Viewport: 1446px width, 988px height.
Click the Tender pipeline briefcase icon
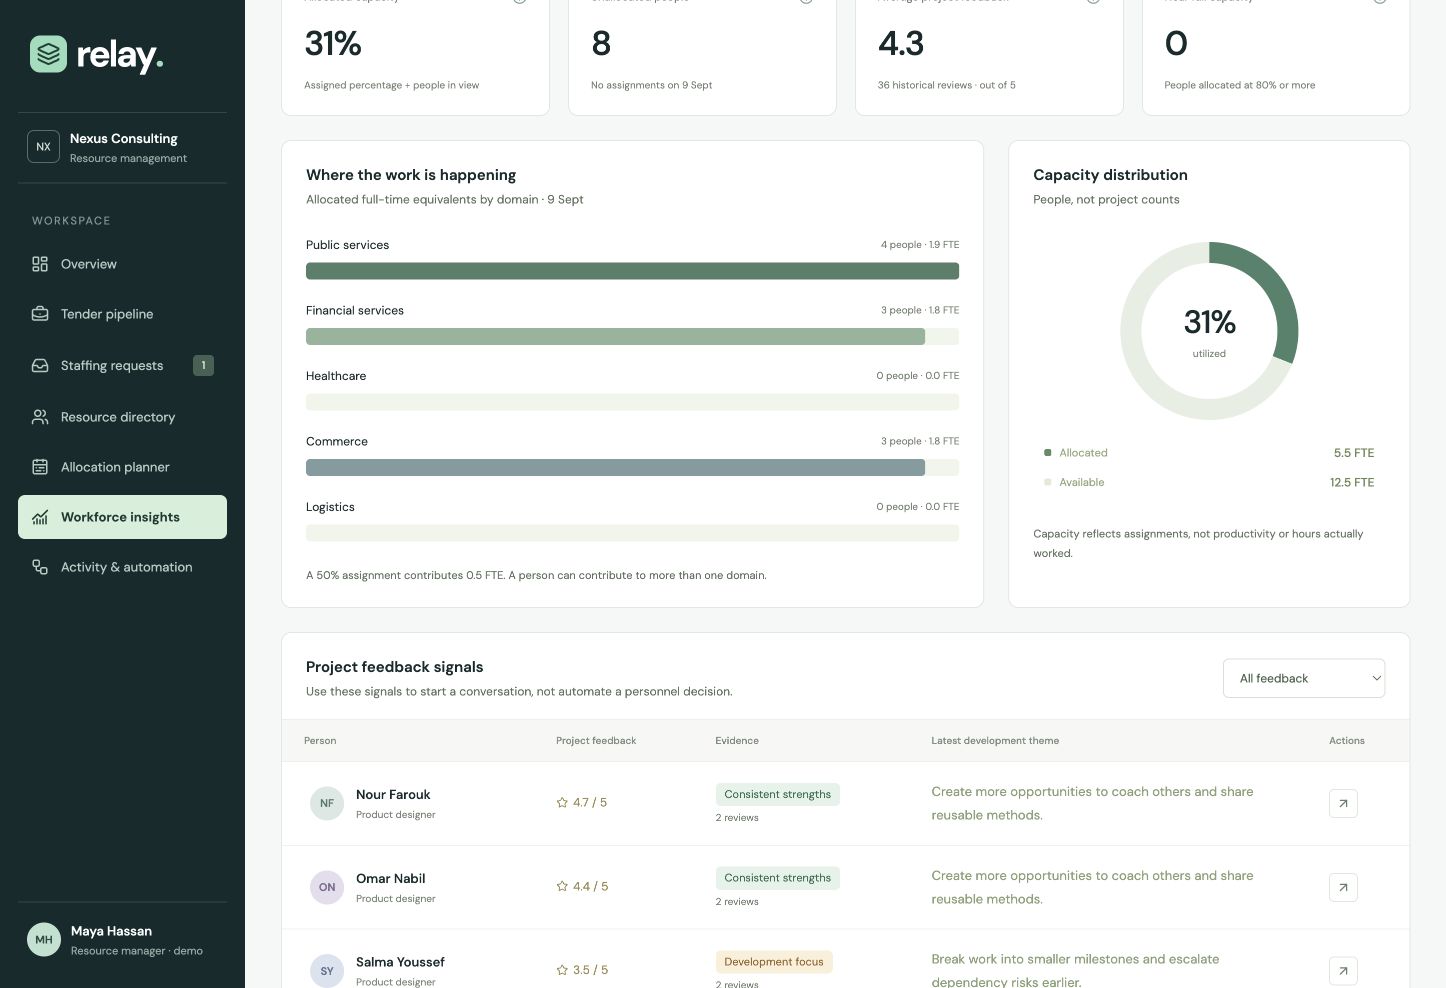pyautogui.click(x=40, y=314)
